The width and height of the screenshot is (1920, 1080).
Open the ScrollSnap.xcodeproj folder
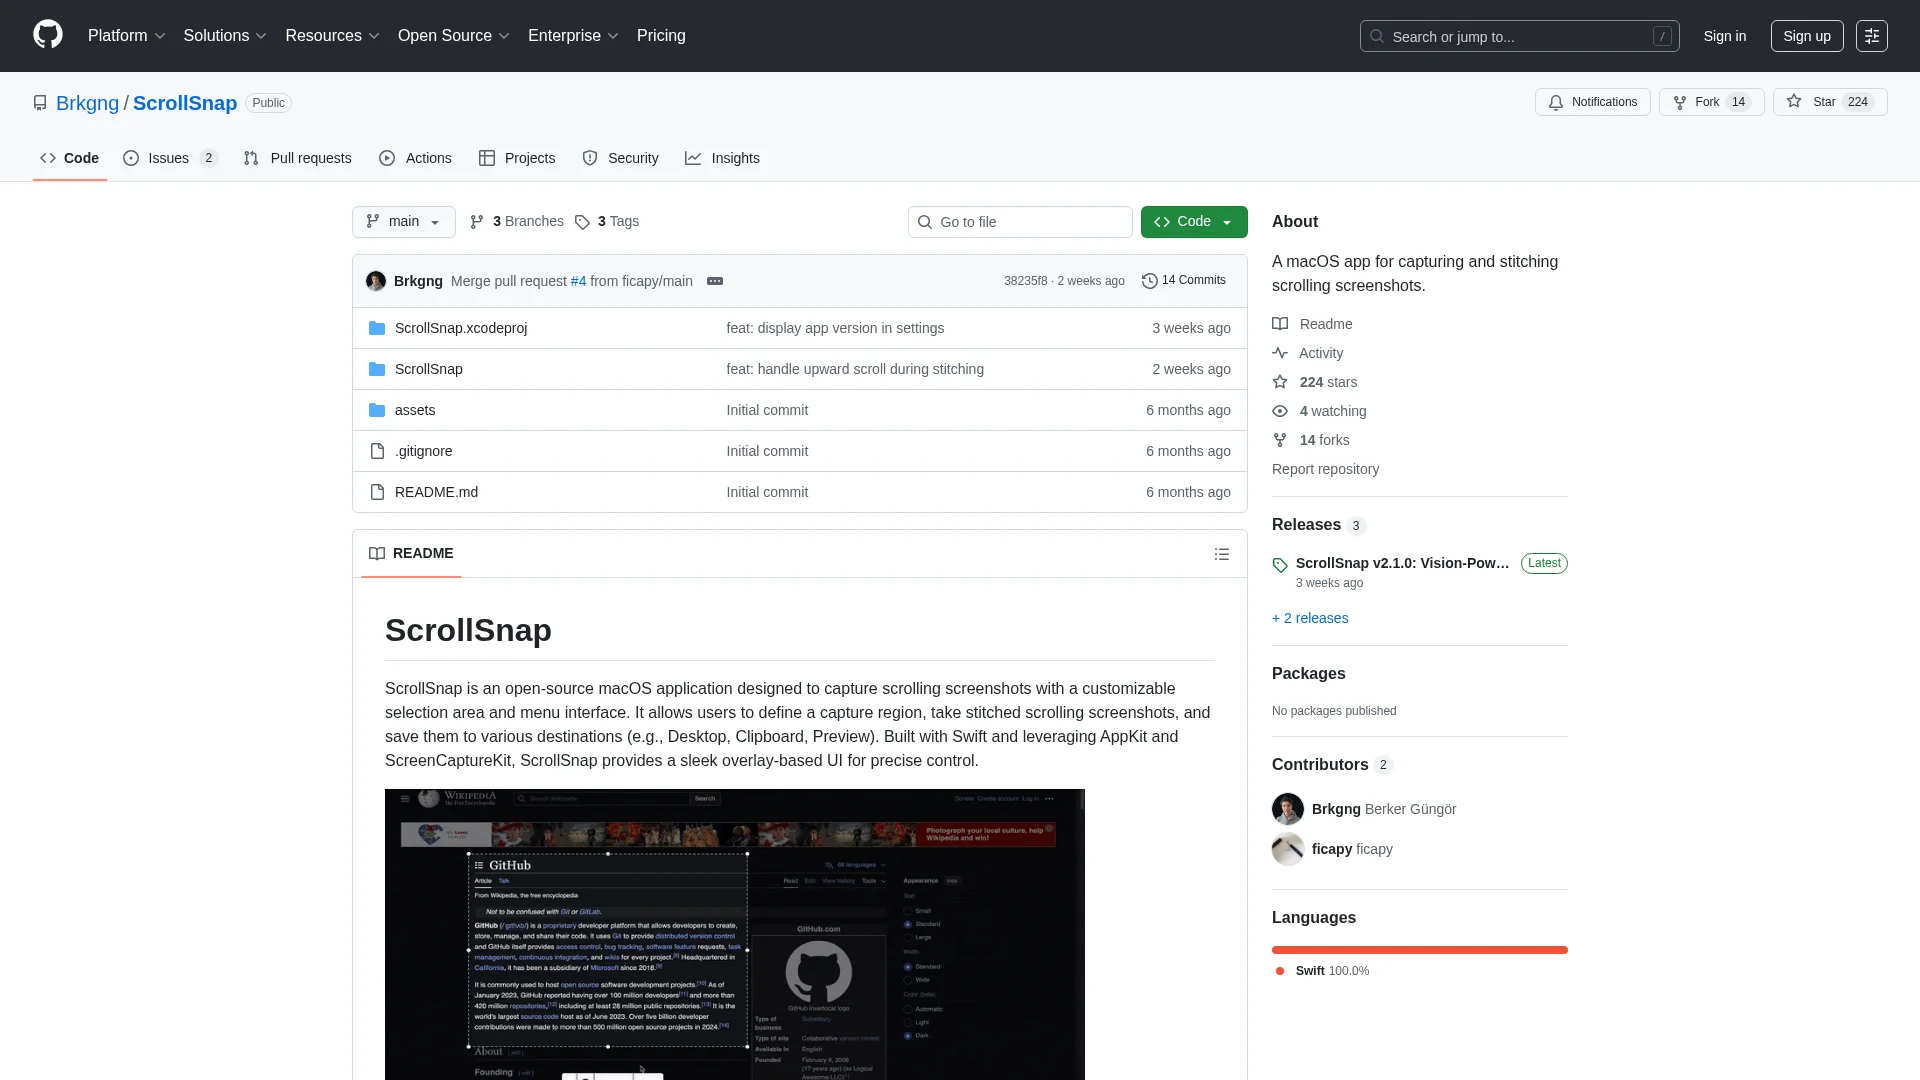460,328
